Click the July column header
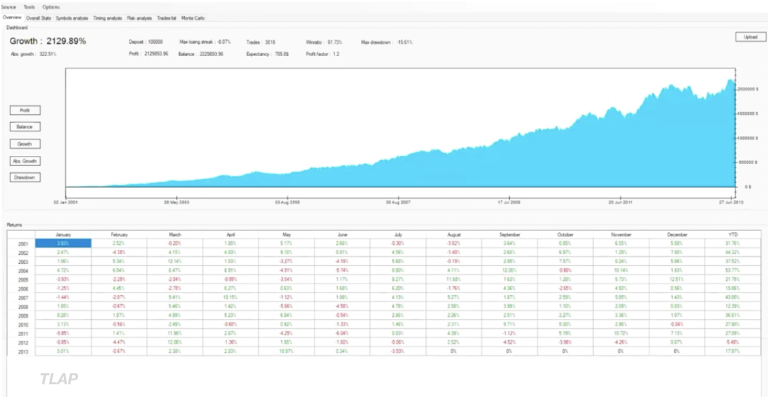This screenshot has height=398, width=768. pyautogui.click(x=398, y=235)
